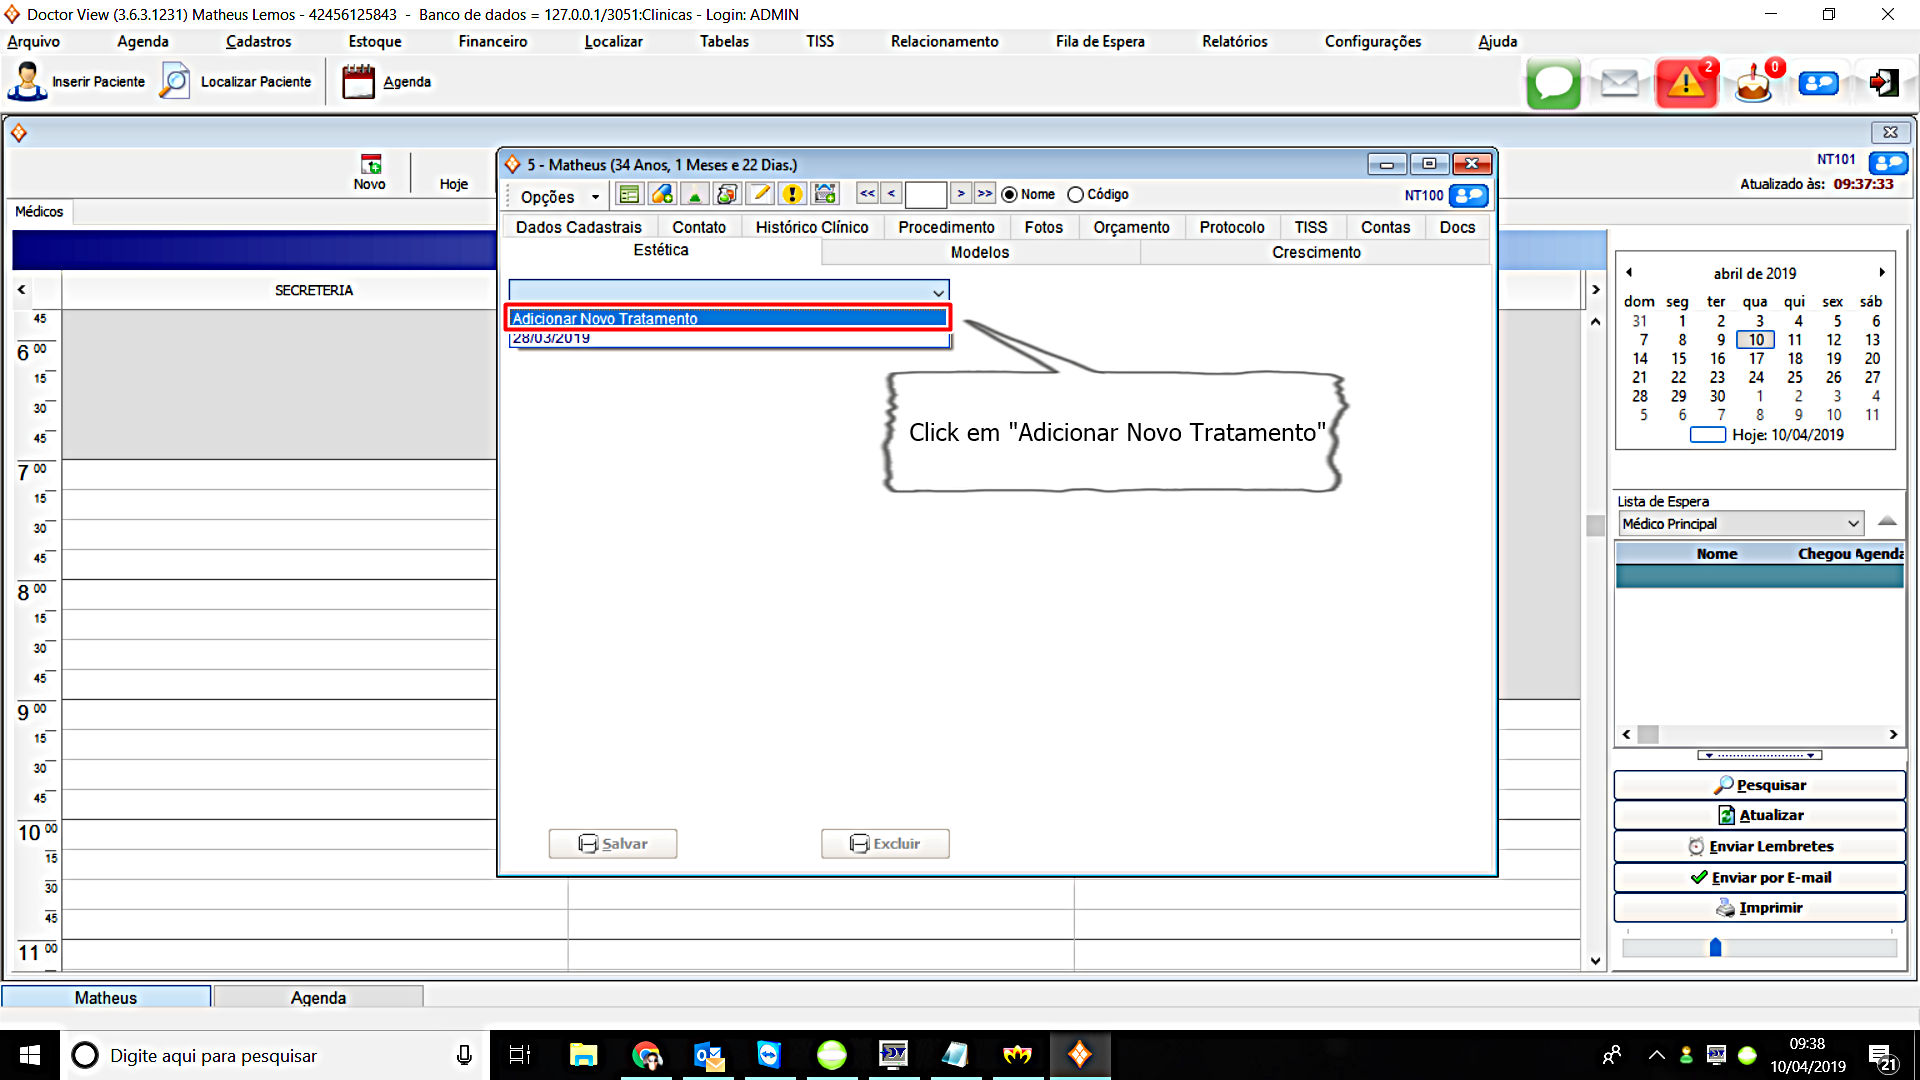Click the pill medication icon in patient toolbar
Image resolution: width=1920 pixels, height=1080 pixels.
coord(662,194)
